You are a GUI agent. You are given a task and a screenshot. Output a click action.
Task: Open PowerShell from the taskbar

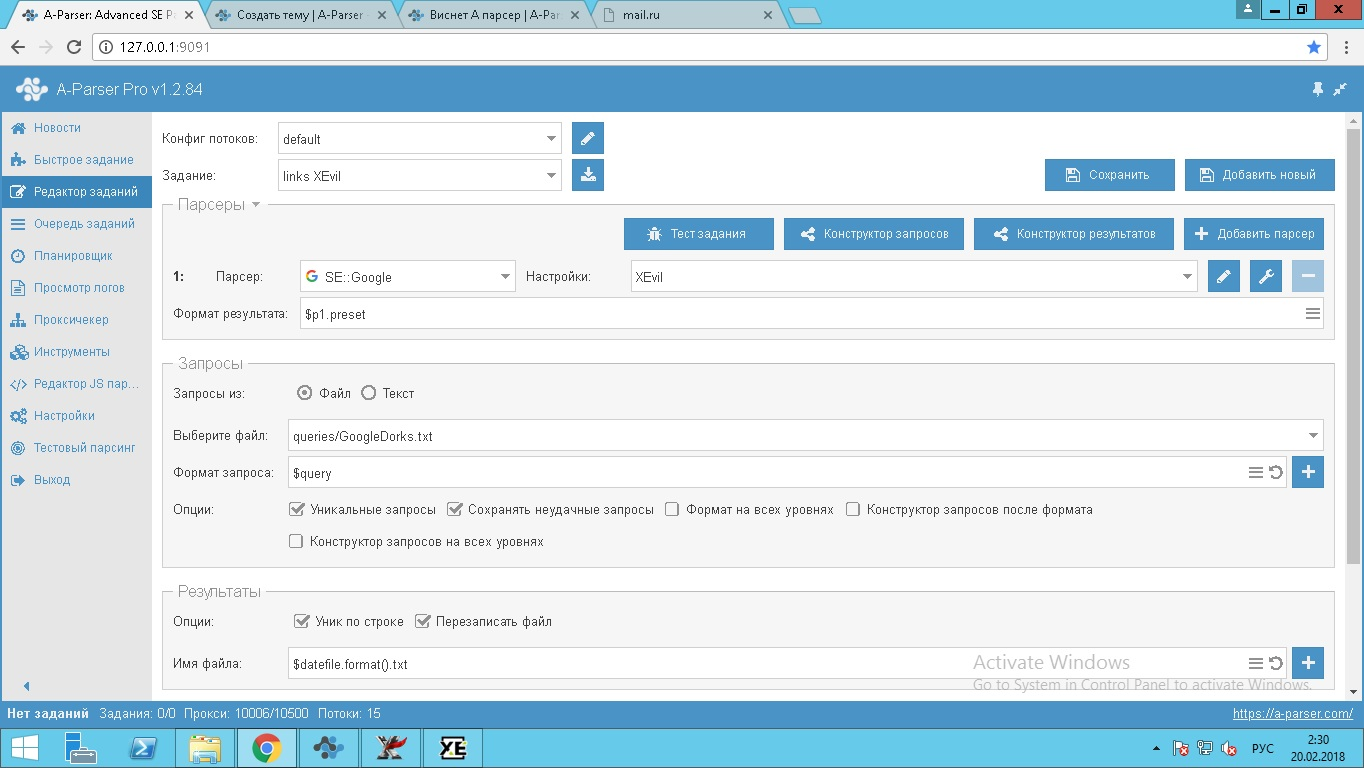144,748
